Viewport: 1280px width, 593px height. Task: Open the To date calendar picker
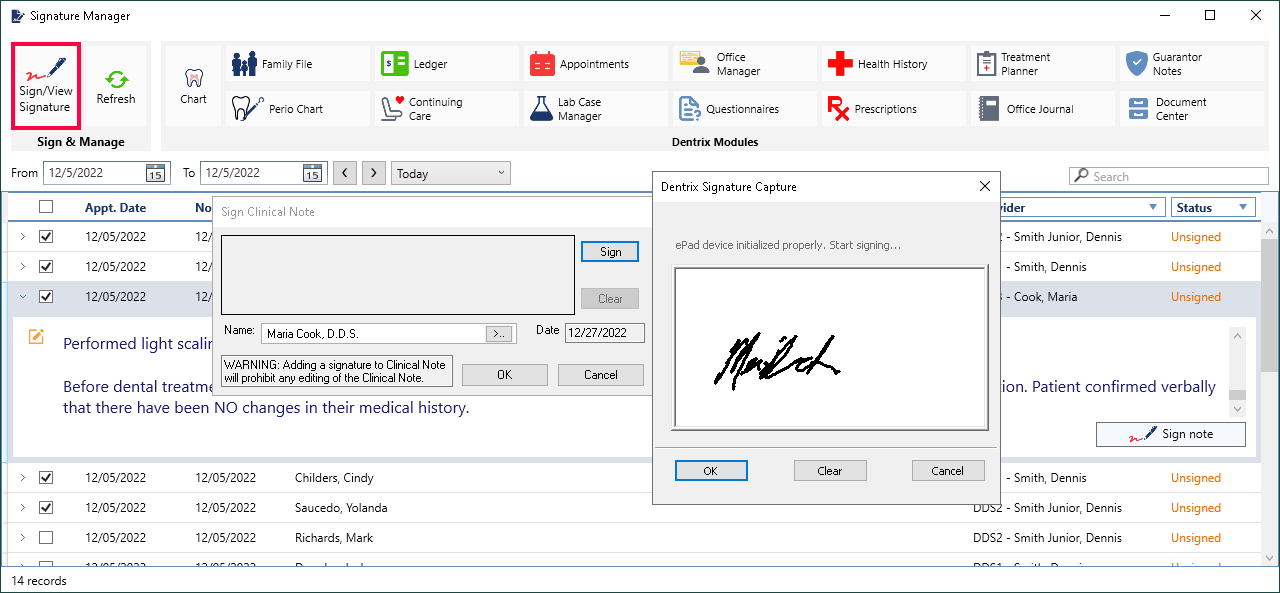click(313, 173)
